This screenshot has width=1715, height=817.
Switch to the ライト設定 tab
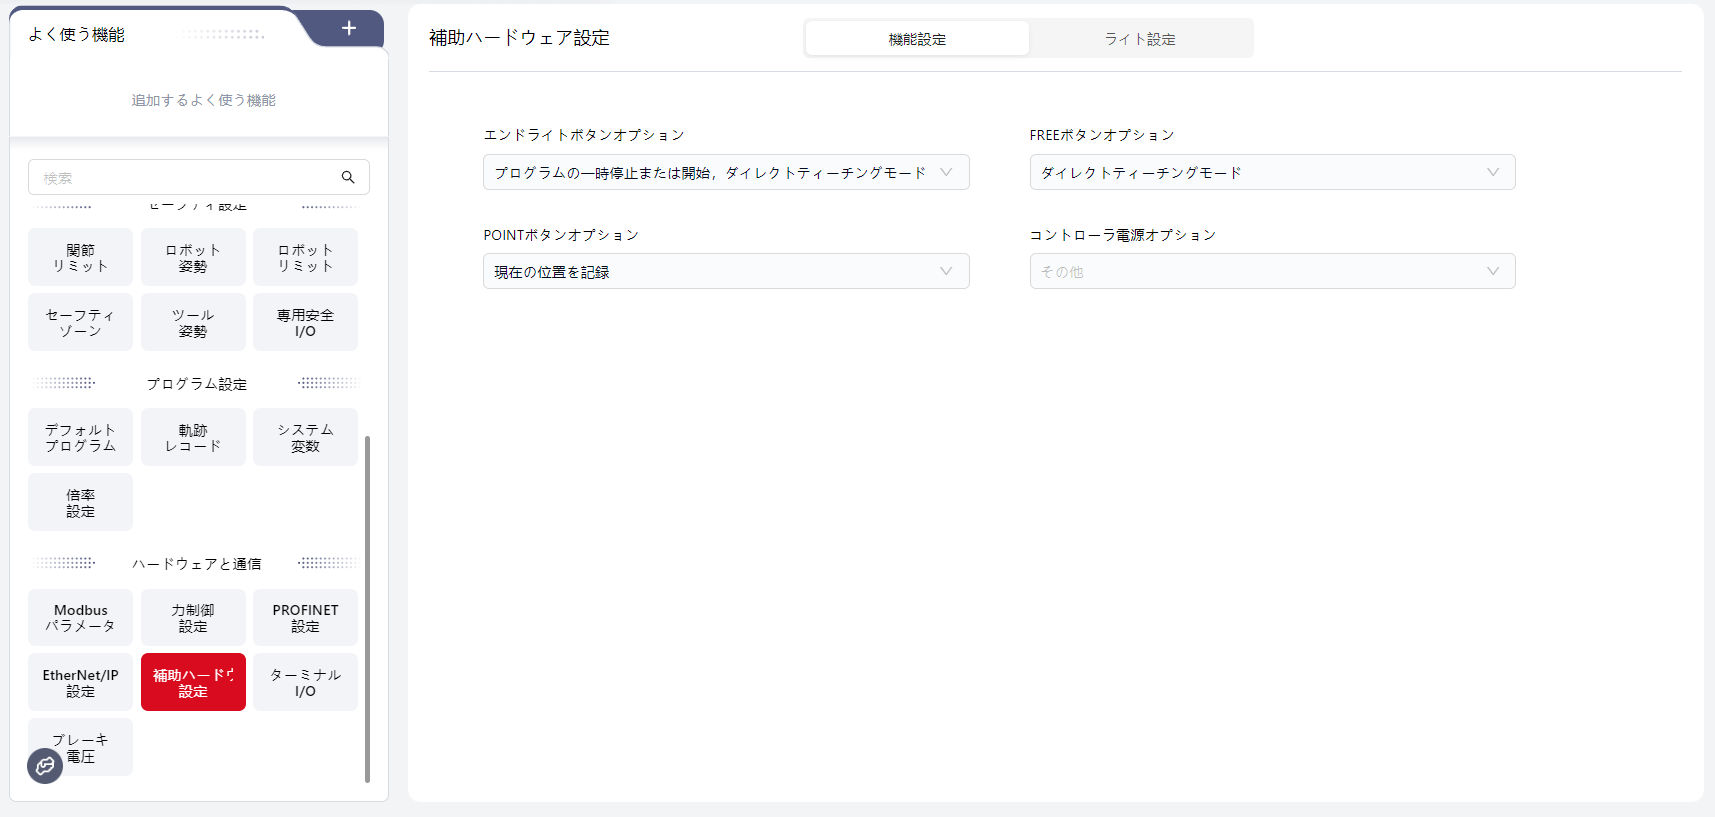click(x=1140, y=39)
